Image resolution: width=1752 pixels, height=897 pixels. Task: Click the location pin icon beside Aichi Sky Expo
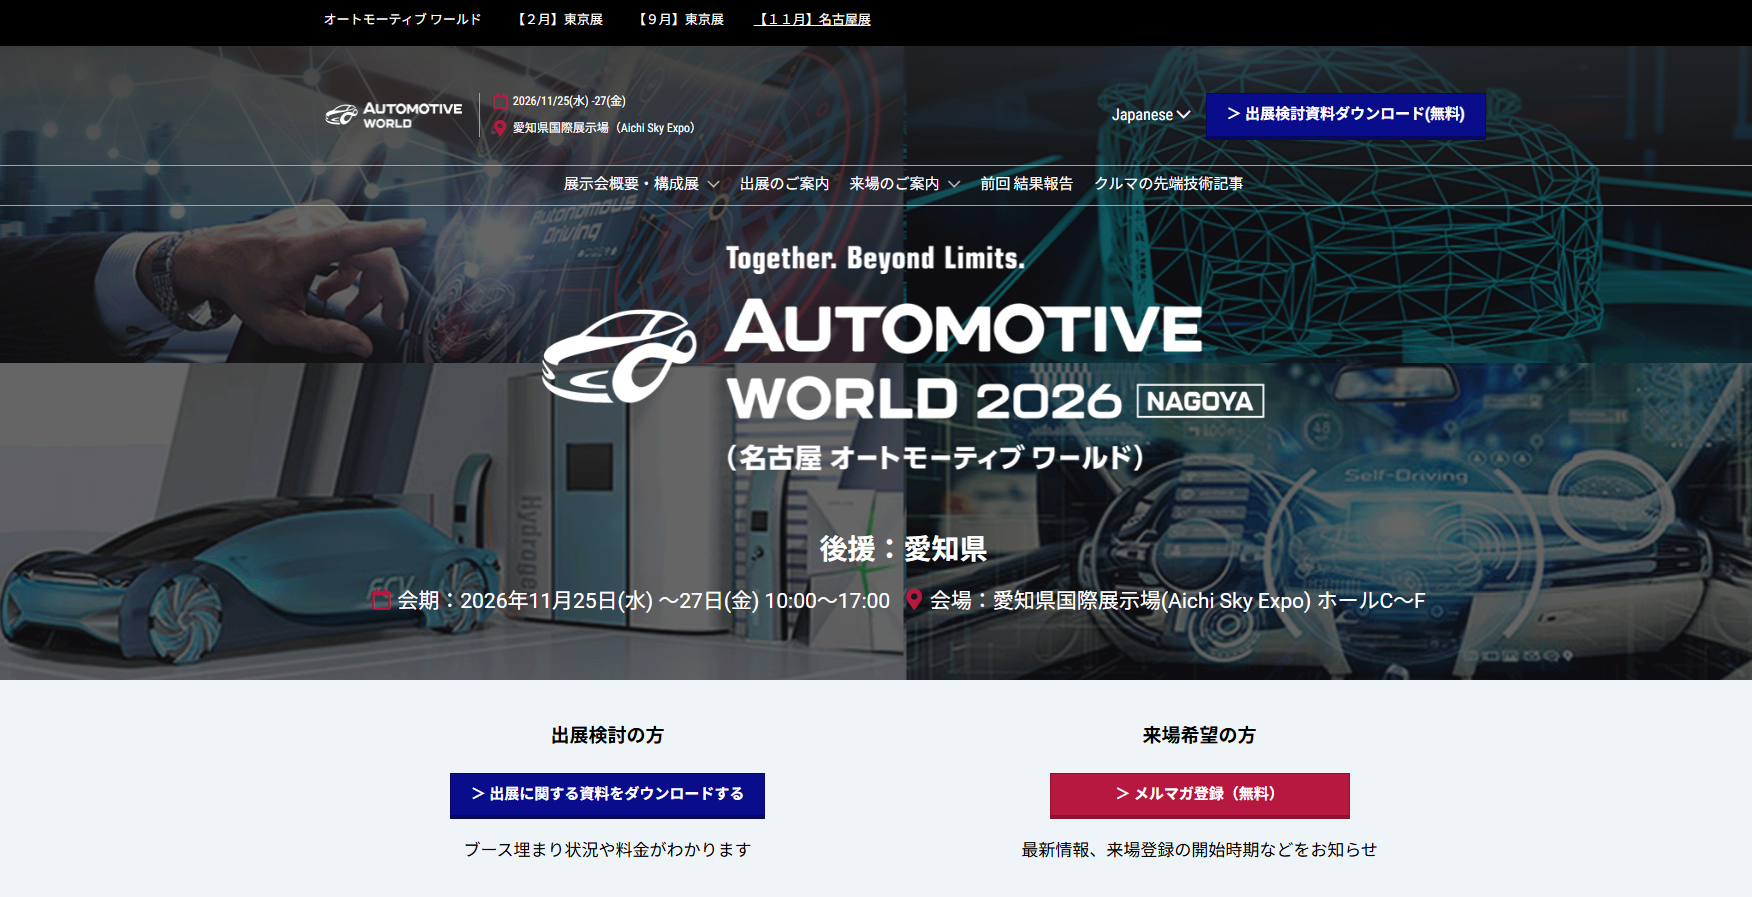(x=500, y=128)
